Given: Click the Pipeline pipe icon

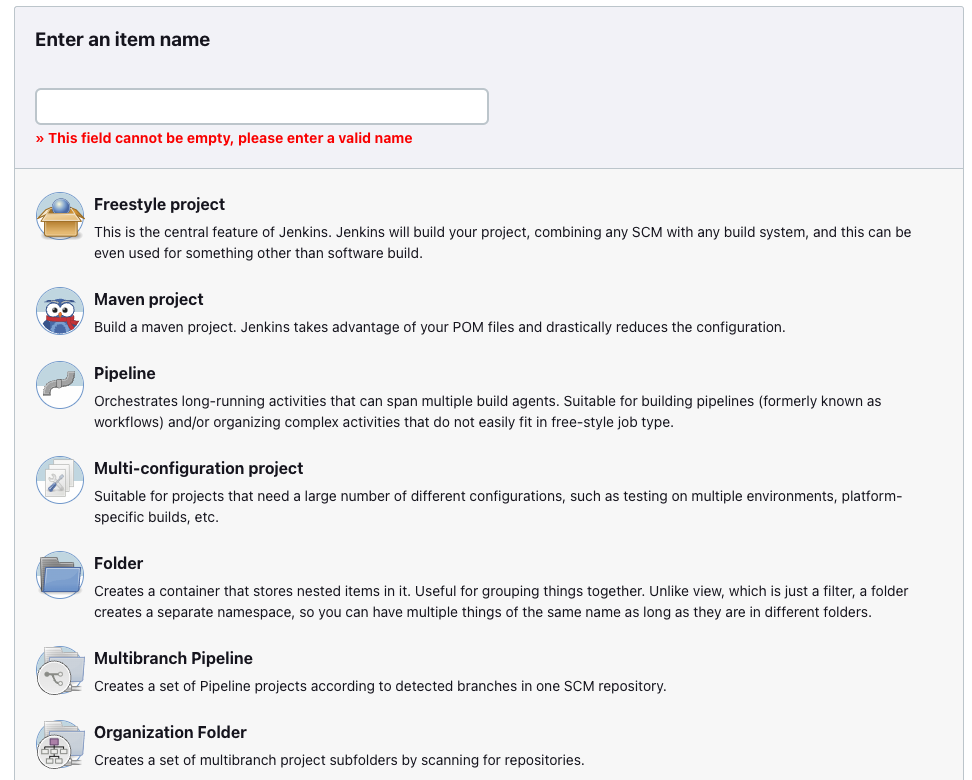Looking at the screenshot, I should (x=60, y=385).
